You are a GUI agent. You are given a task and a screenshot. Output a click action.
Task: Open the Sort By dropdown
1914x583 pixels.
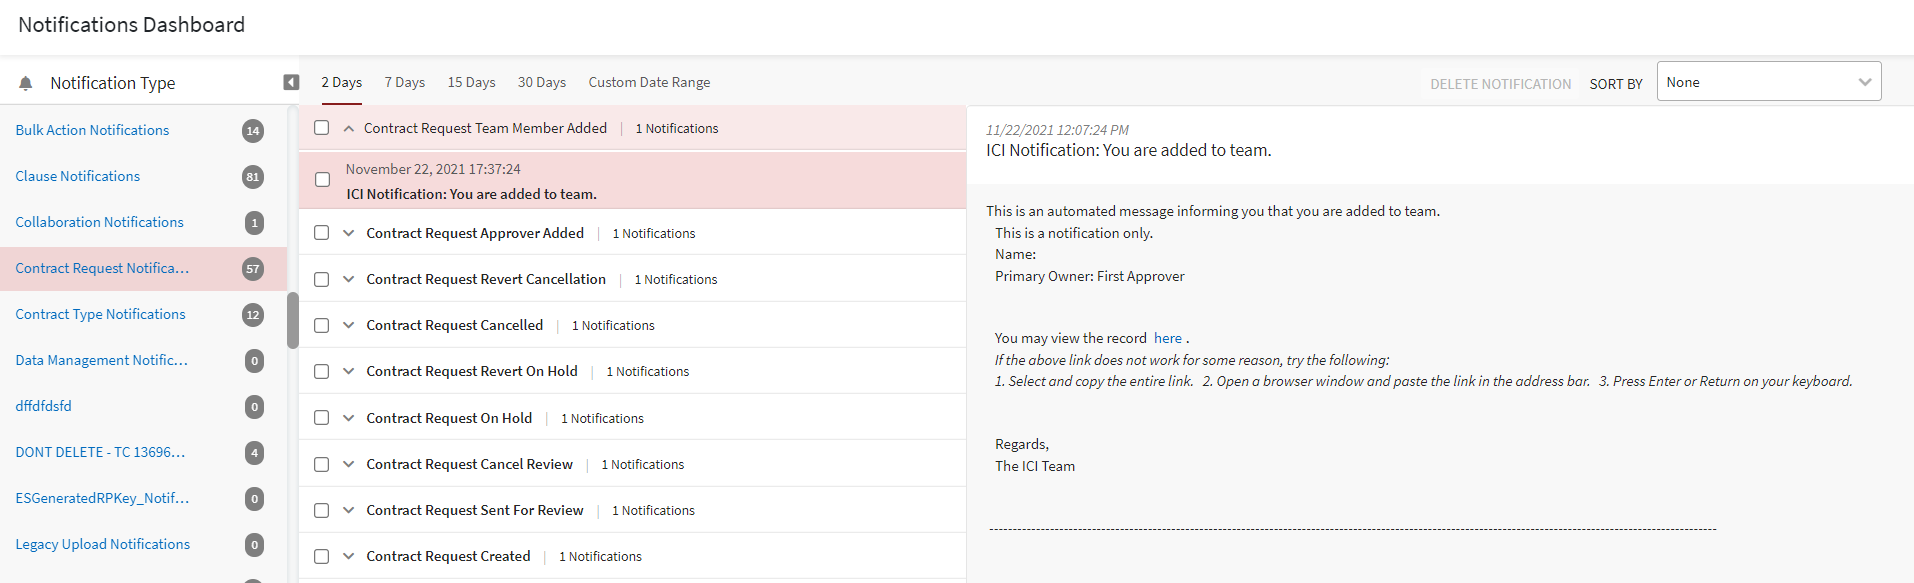pos(1768,82)
